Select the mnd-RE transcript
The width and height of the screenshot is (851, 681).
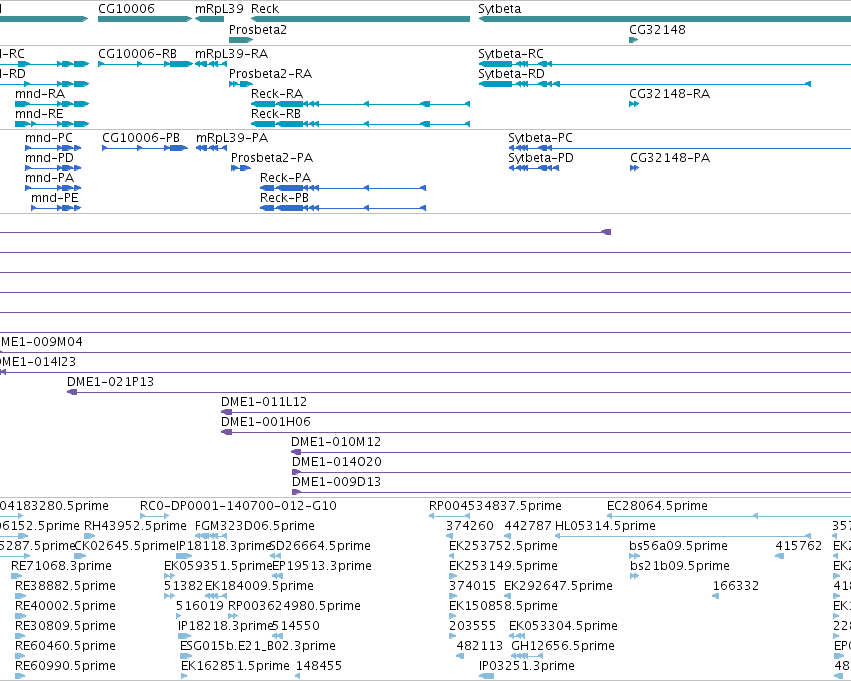[52, 124]
